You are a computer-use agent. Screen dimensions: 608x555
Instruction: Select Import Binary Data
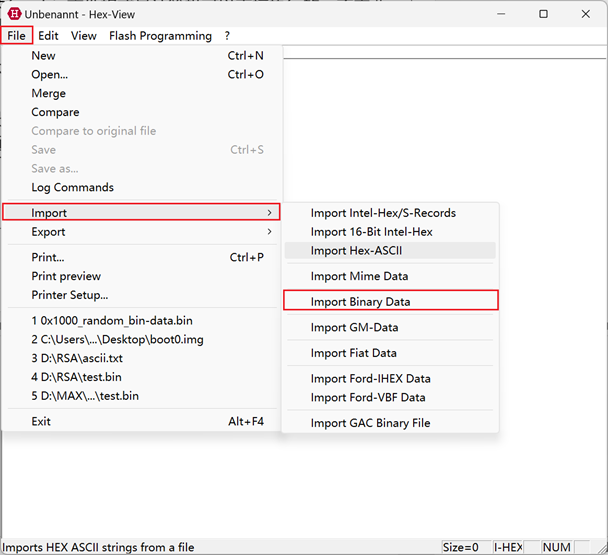tap(360, 301)
